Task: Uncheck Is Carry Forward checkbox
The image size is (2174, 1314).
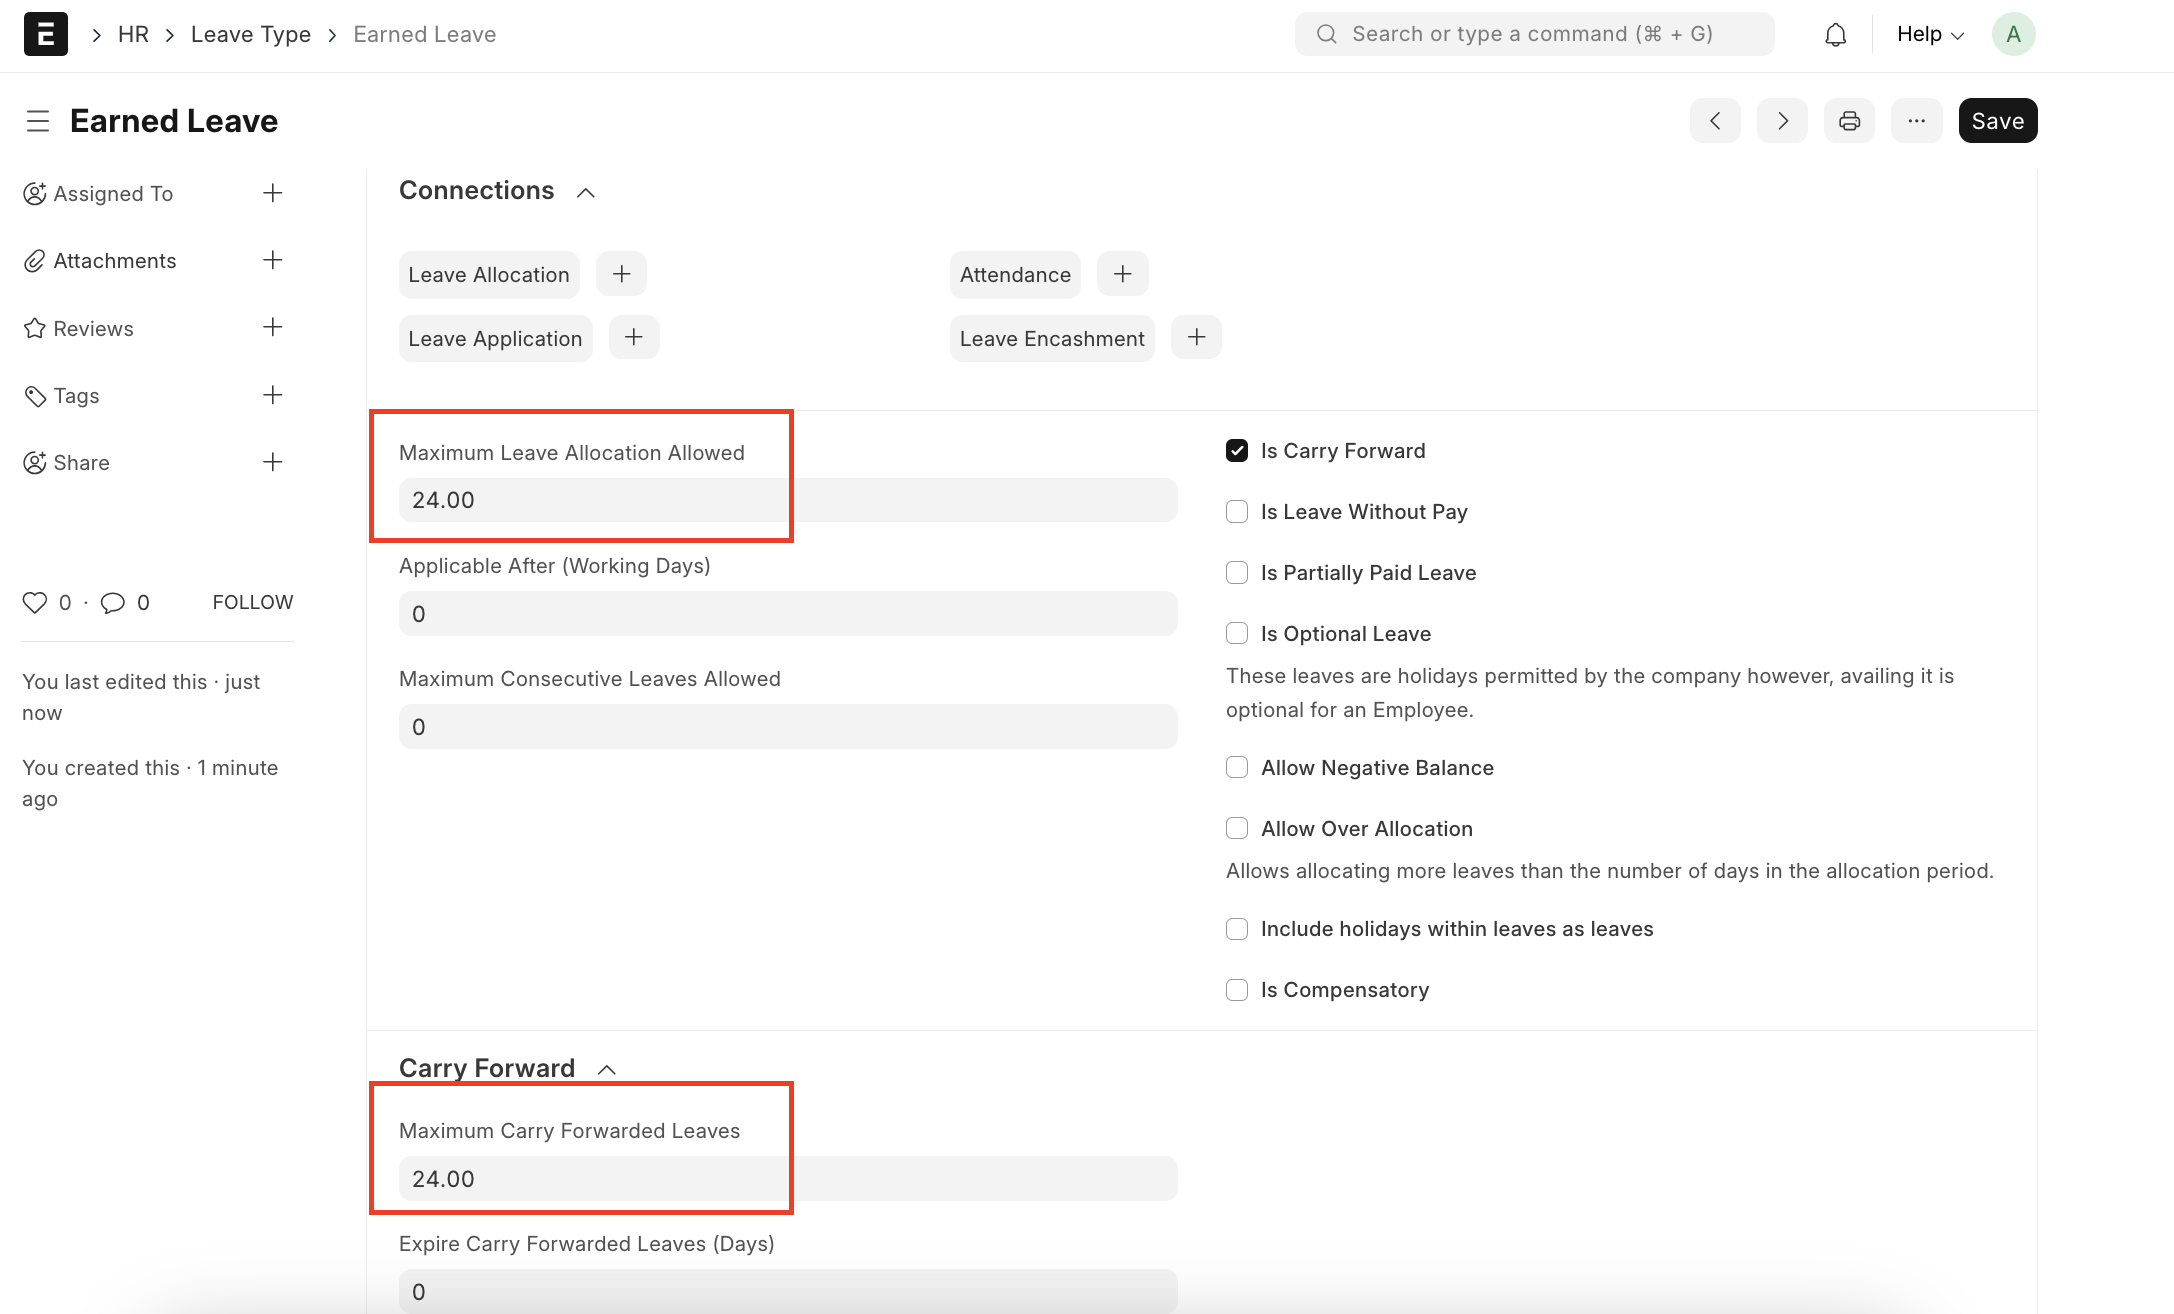Action: (1237, 451)
